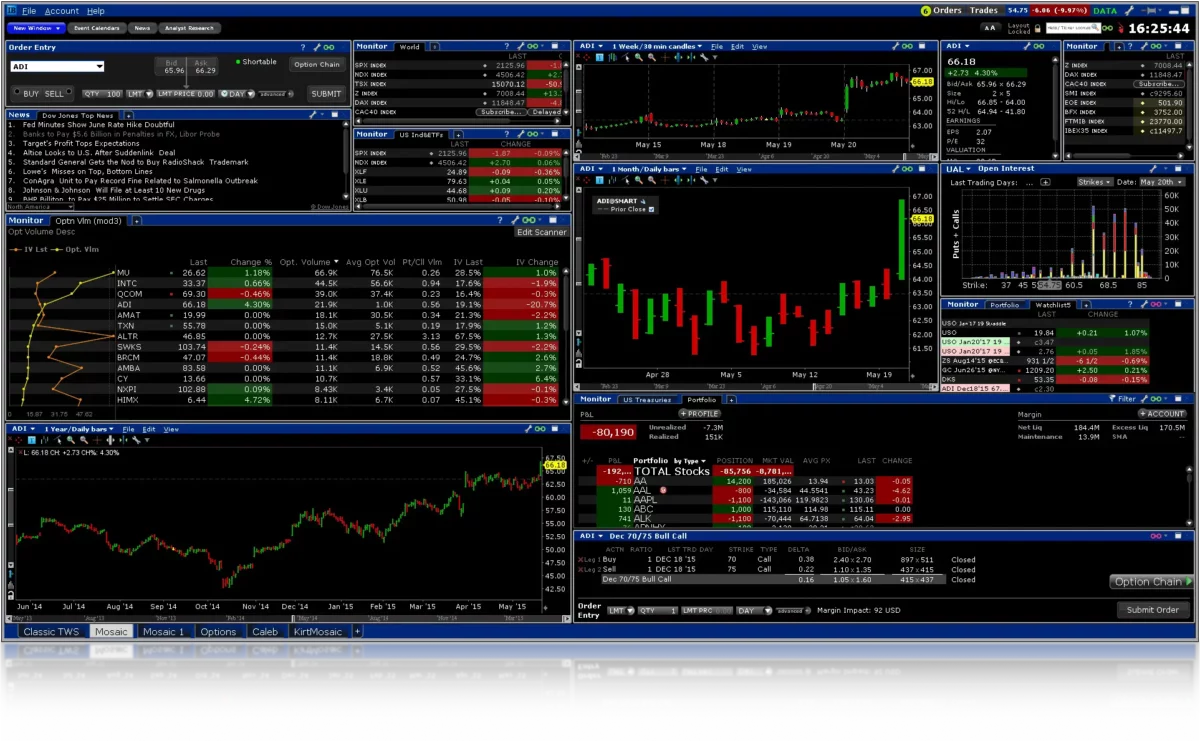
Task: Toggle the Prior Close checkbox on chart
Action: pyautogui.click(x=651, y=210)
